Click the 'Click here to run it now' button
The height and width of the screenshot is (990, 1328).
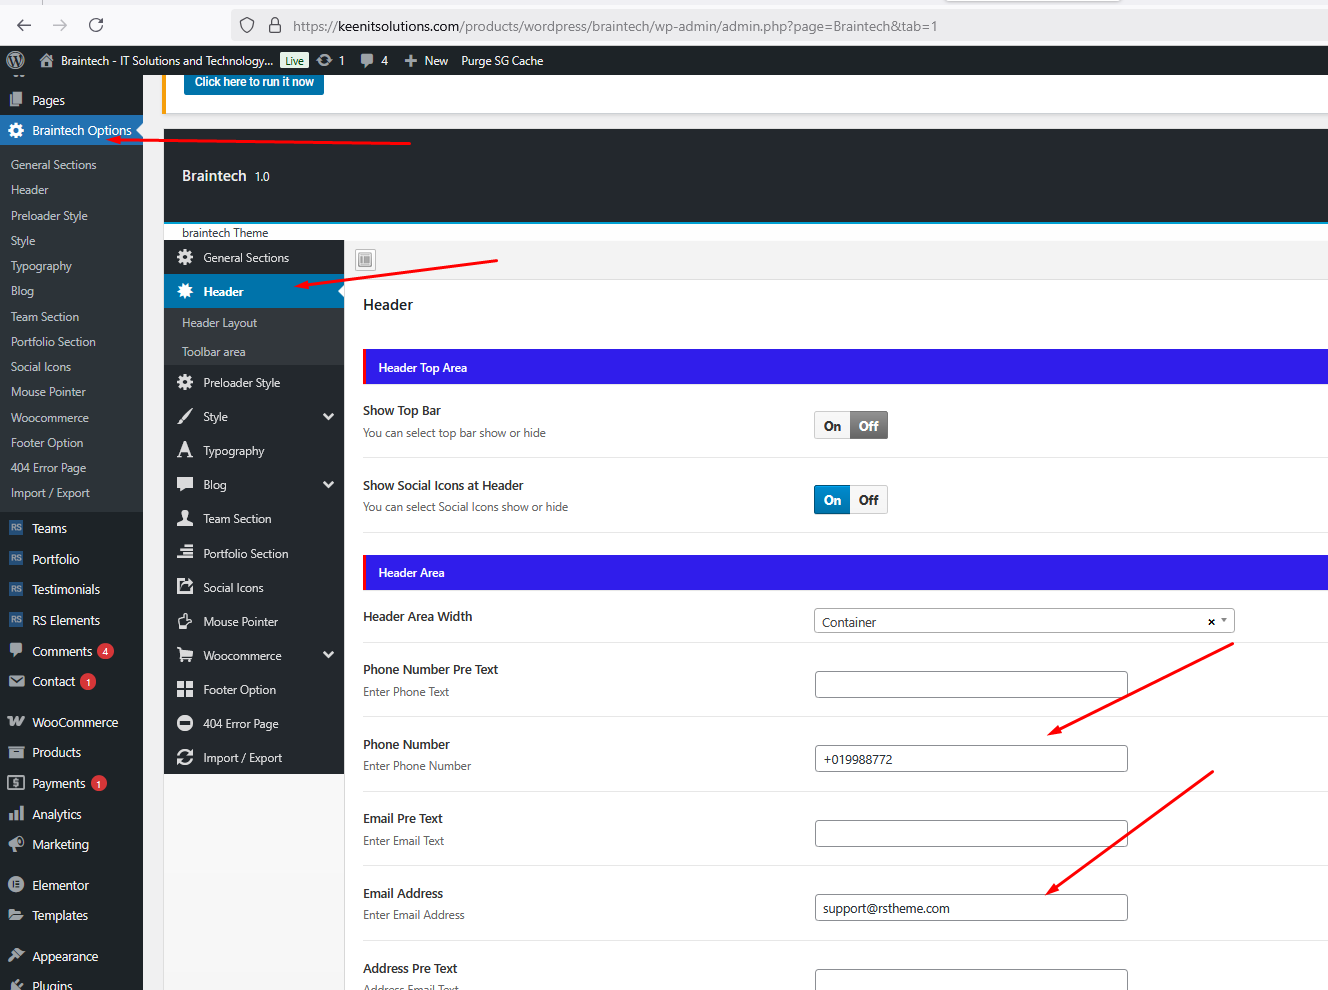pyautogui.click(x=254, y=82)
